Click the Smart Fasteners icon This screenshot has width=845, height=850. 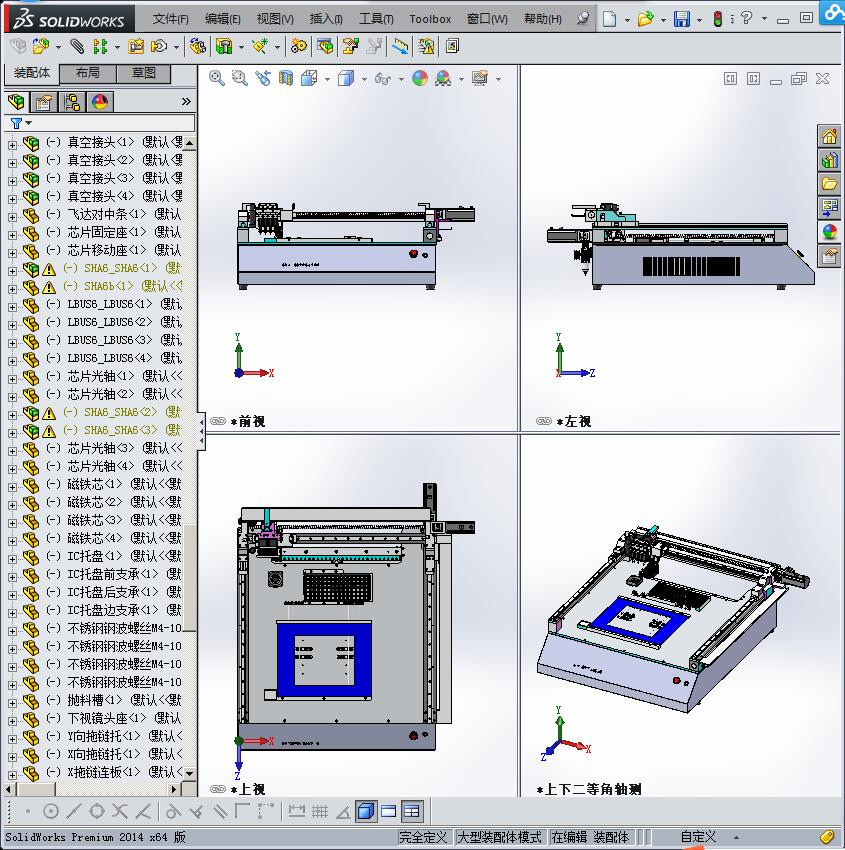click(136, 47)
